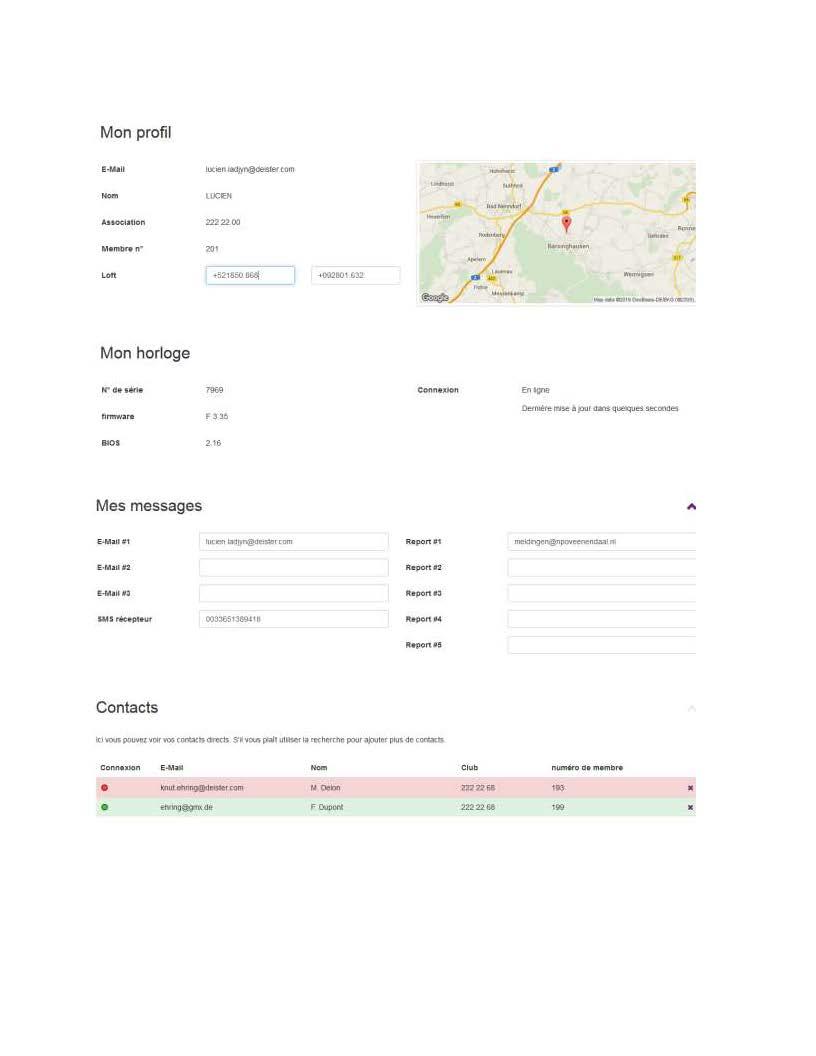Click the serial number value 7969
Viewport: 816px width, 1056px height.
click(x=214, y=390)
